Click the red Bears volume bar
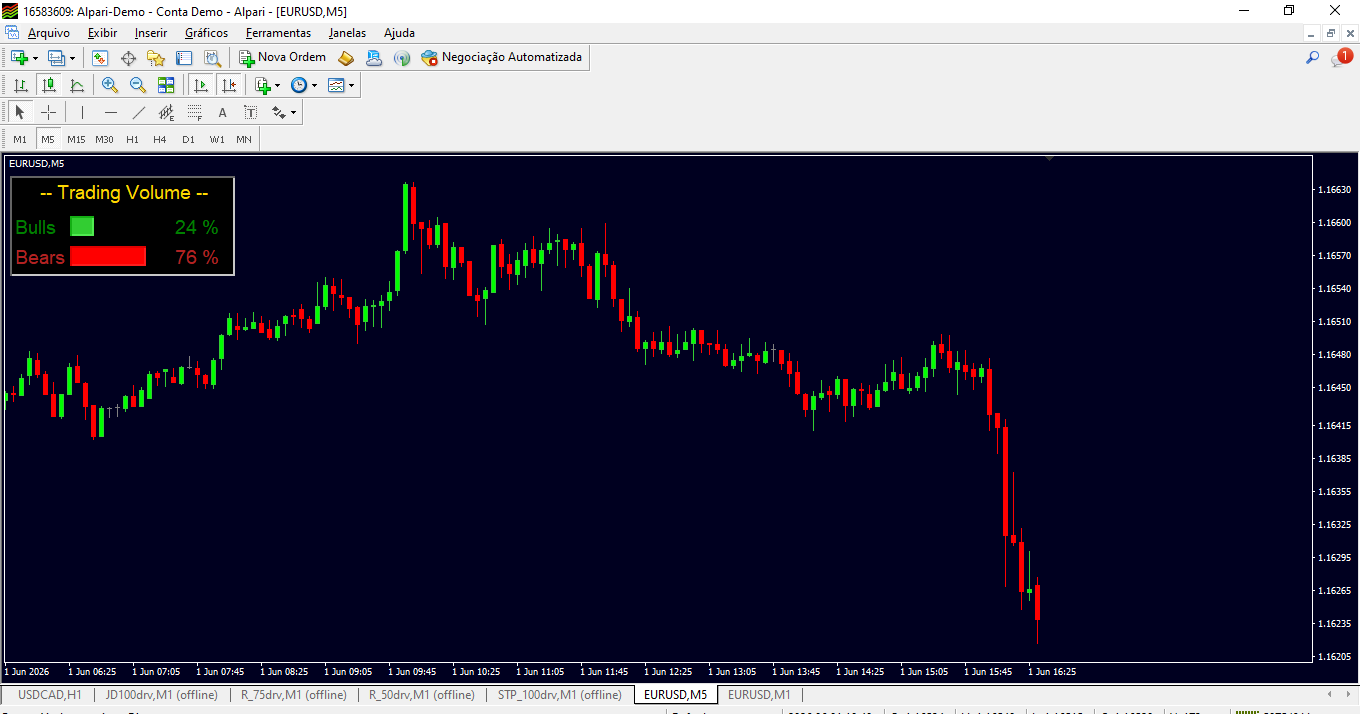1360x714 pixels. (x=108, y=256)
